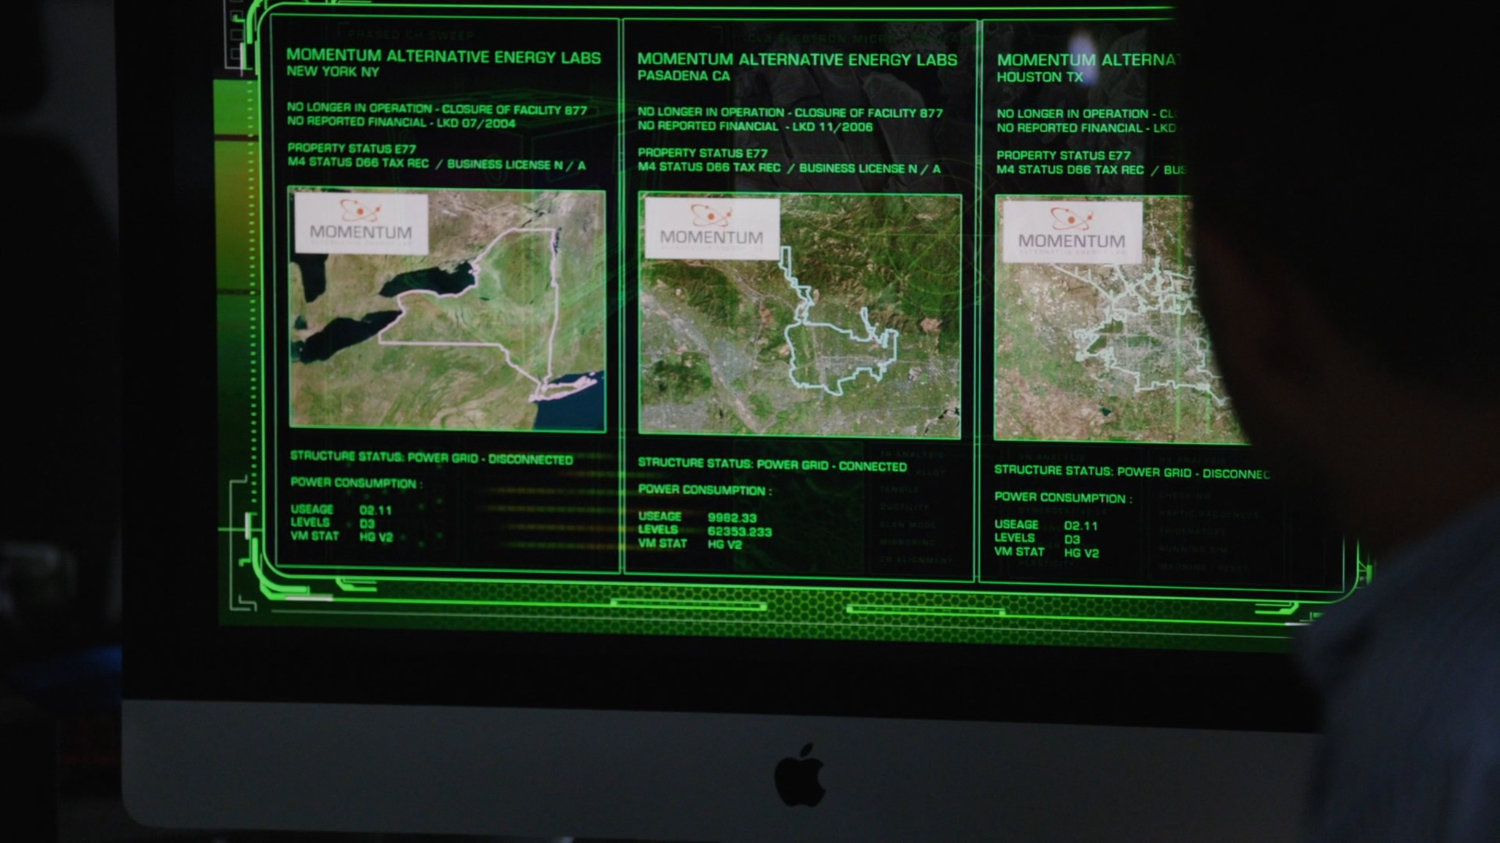This screenshot has width=1500, height=843.
Task: Click the Momentum logo in Houston panel
Action: pyautogui.click(x=1072, y=232)
